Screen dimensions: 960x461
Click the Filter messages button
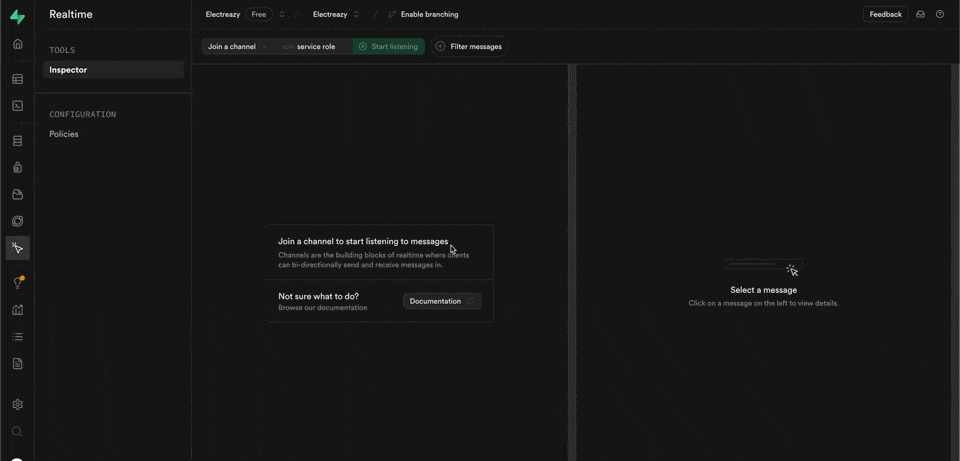470,47
